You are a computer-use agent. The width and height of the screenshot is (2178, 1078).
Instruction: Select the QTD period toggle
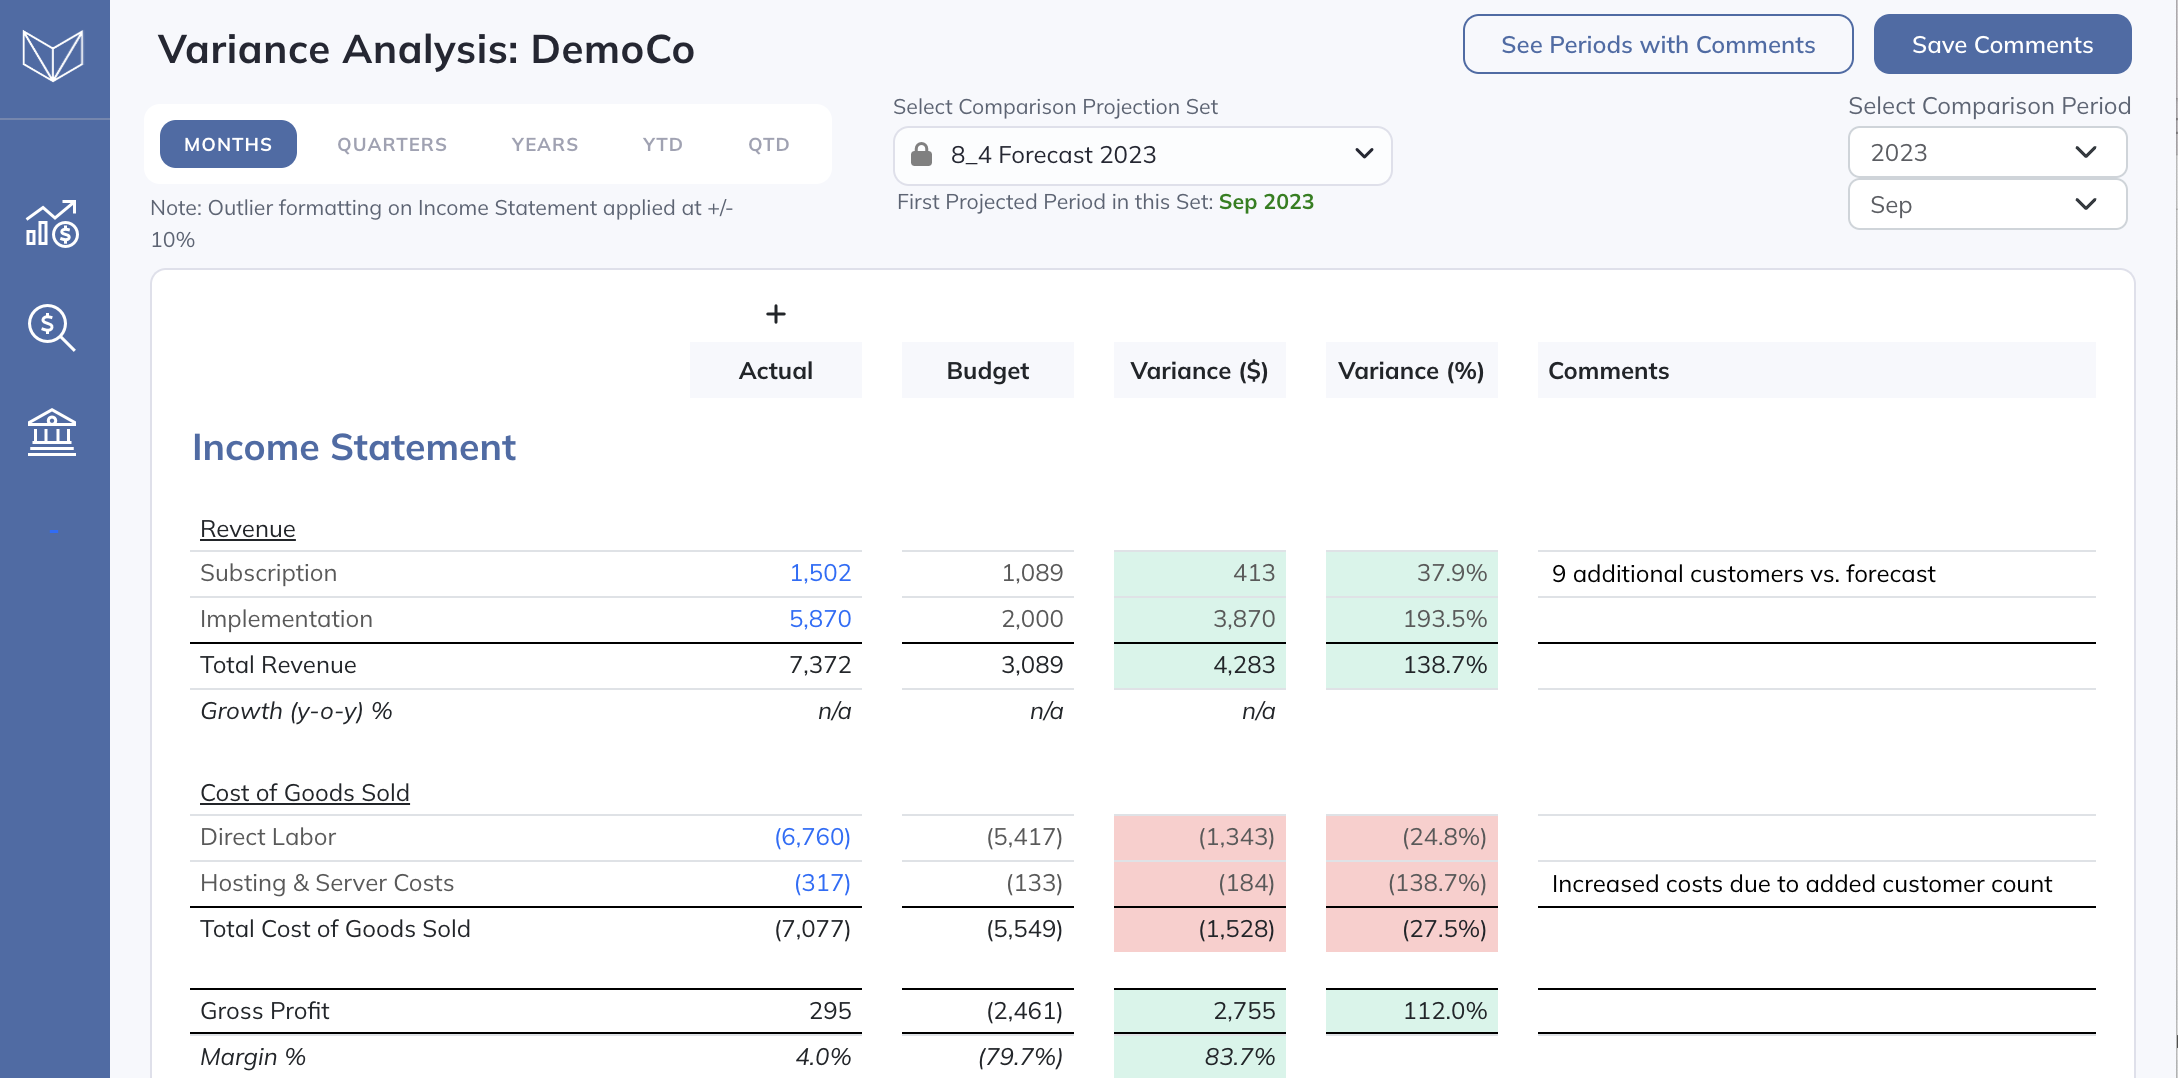(768, 144)
